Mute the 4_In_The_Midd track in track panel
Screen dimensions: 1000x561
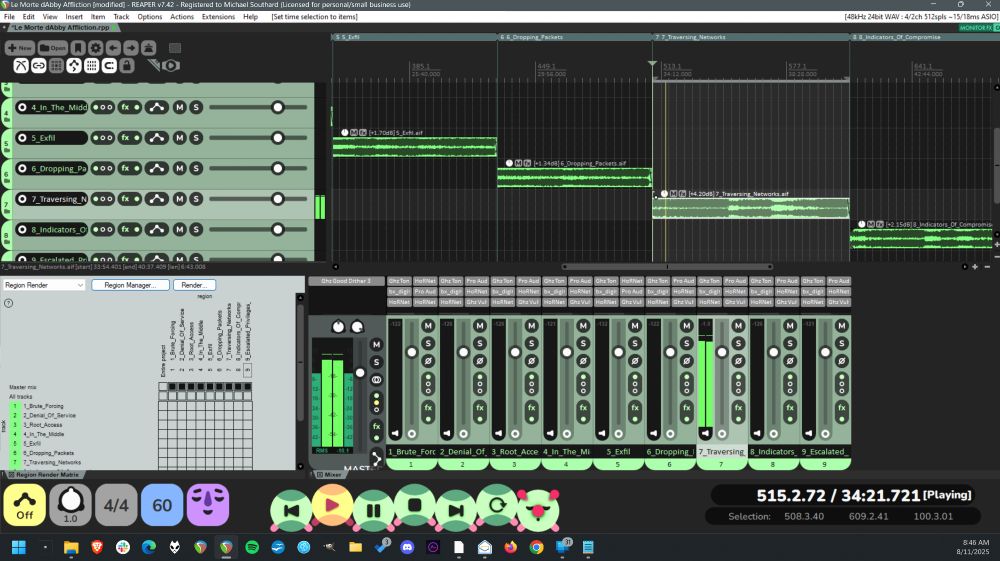[x=179, y=107]
